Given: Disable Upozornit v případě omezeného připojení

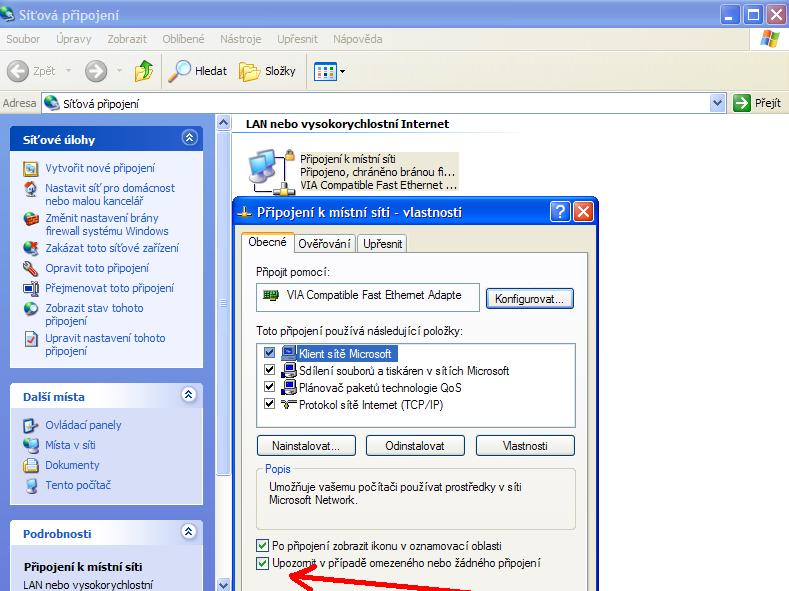Looking at the screenshot, I should click(263, 564).
